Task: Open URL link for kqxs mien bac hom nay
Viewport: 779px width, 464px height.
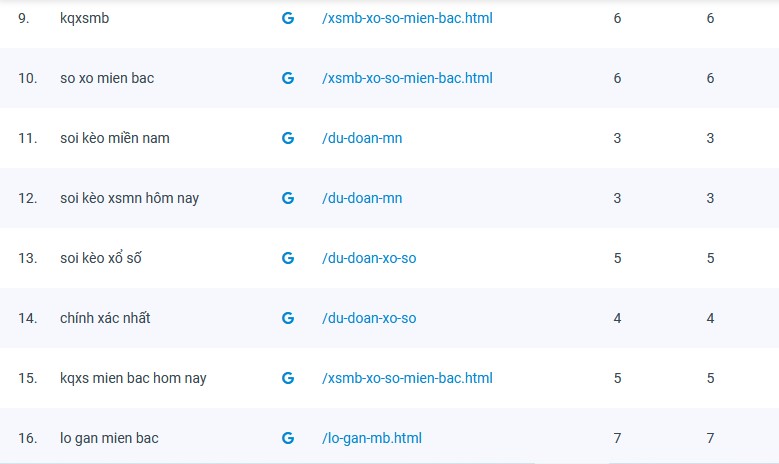Action: tap(407, 378)
